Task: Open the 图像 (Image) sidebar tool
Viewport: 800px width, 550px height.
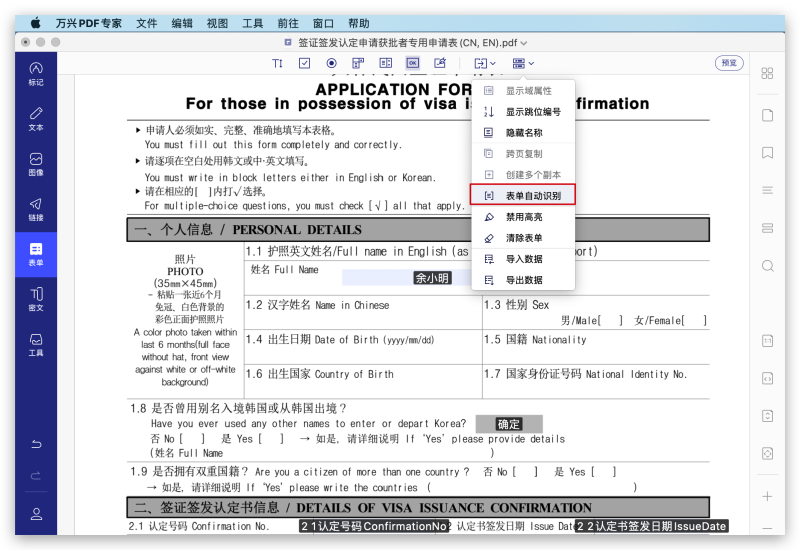Action: tap(36, 164)
